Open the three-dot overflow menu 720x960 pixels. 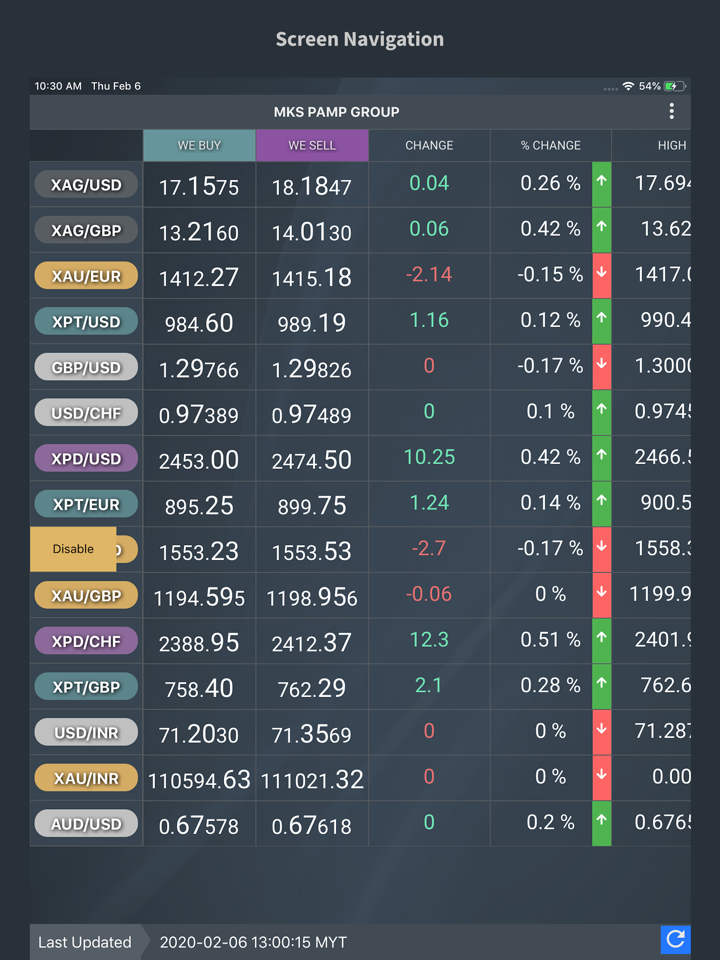pos(671,111)
